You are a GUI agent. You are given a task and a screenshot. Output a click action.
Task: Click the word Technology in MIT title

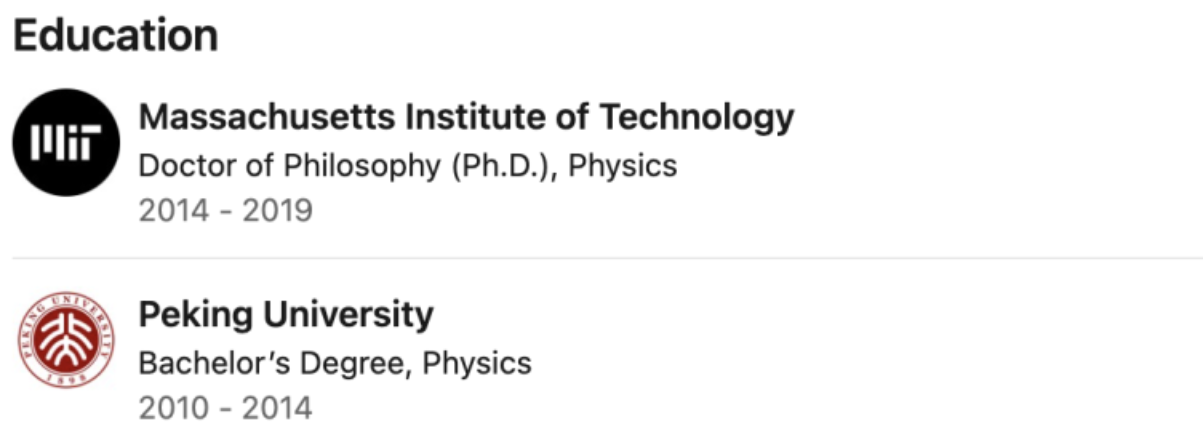click(696, 118)
